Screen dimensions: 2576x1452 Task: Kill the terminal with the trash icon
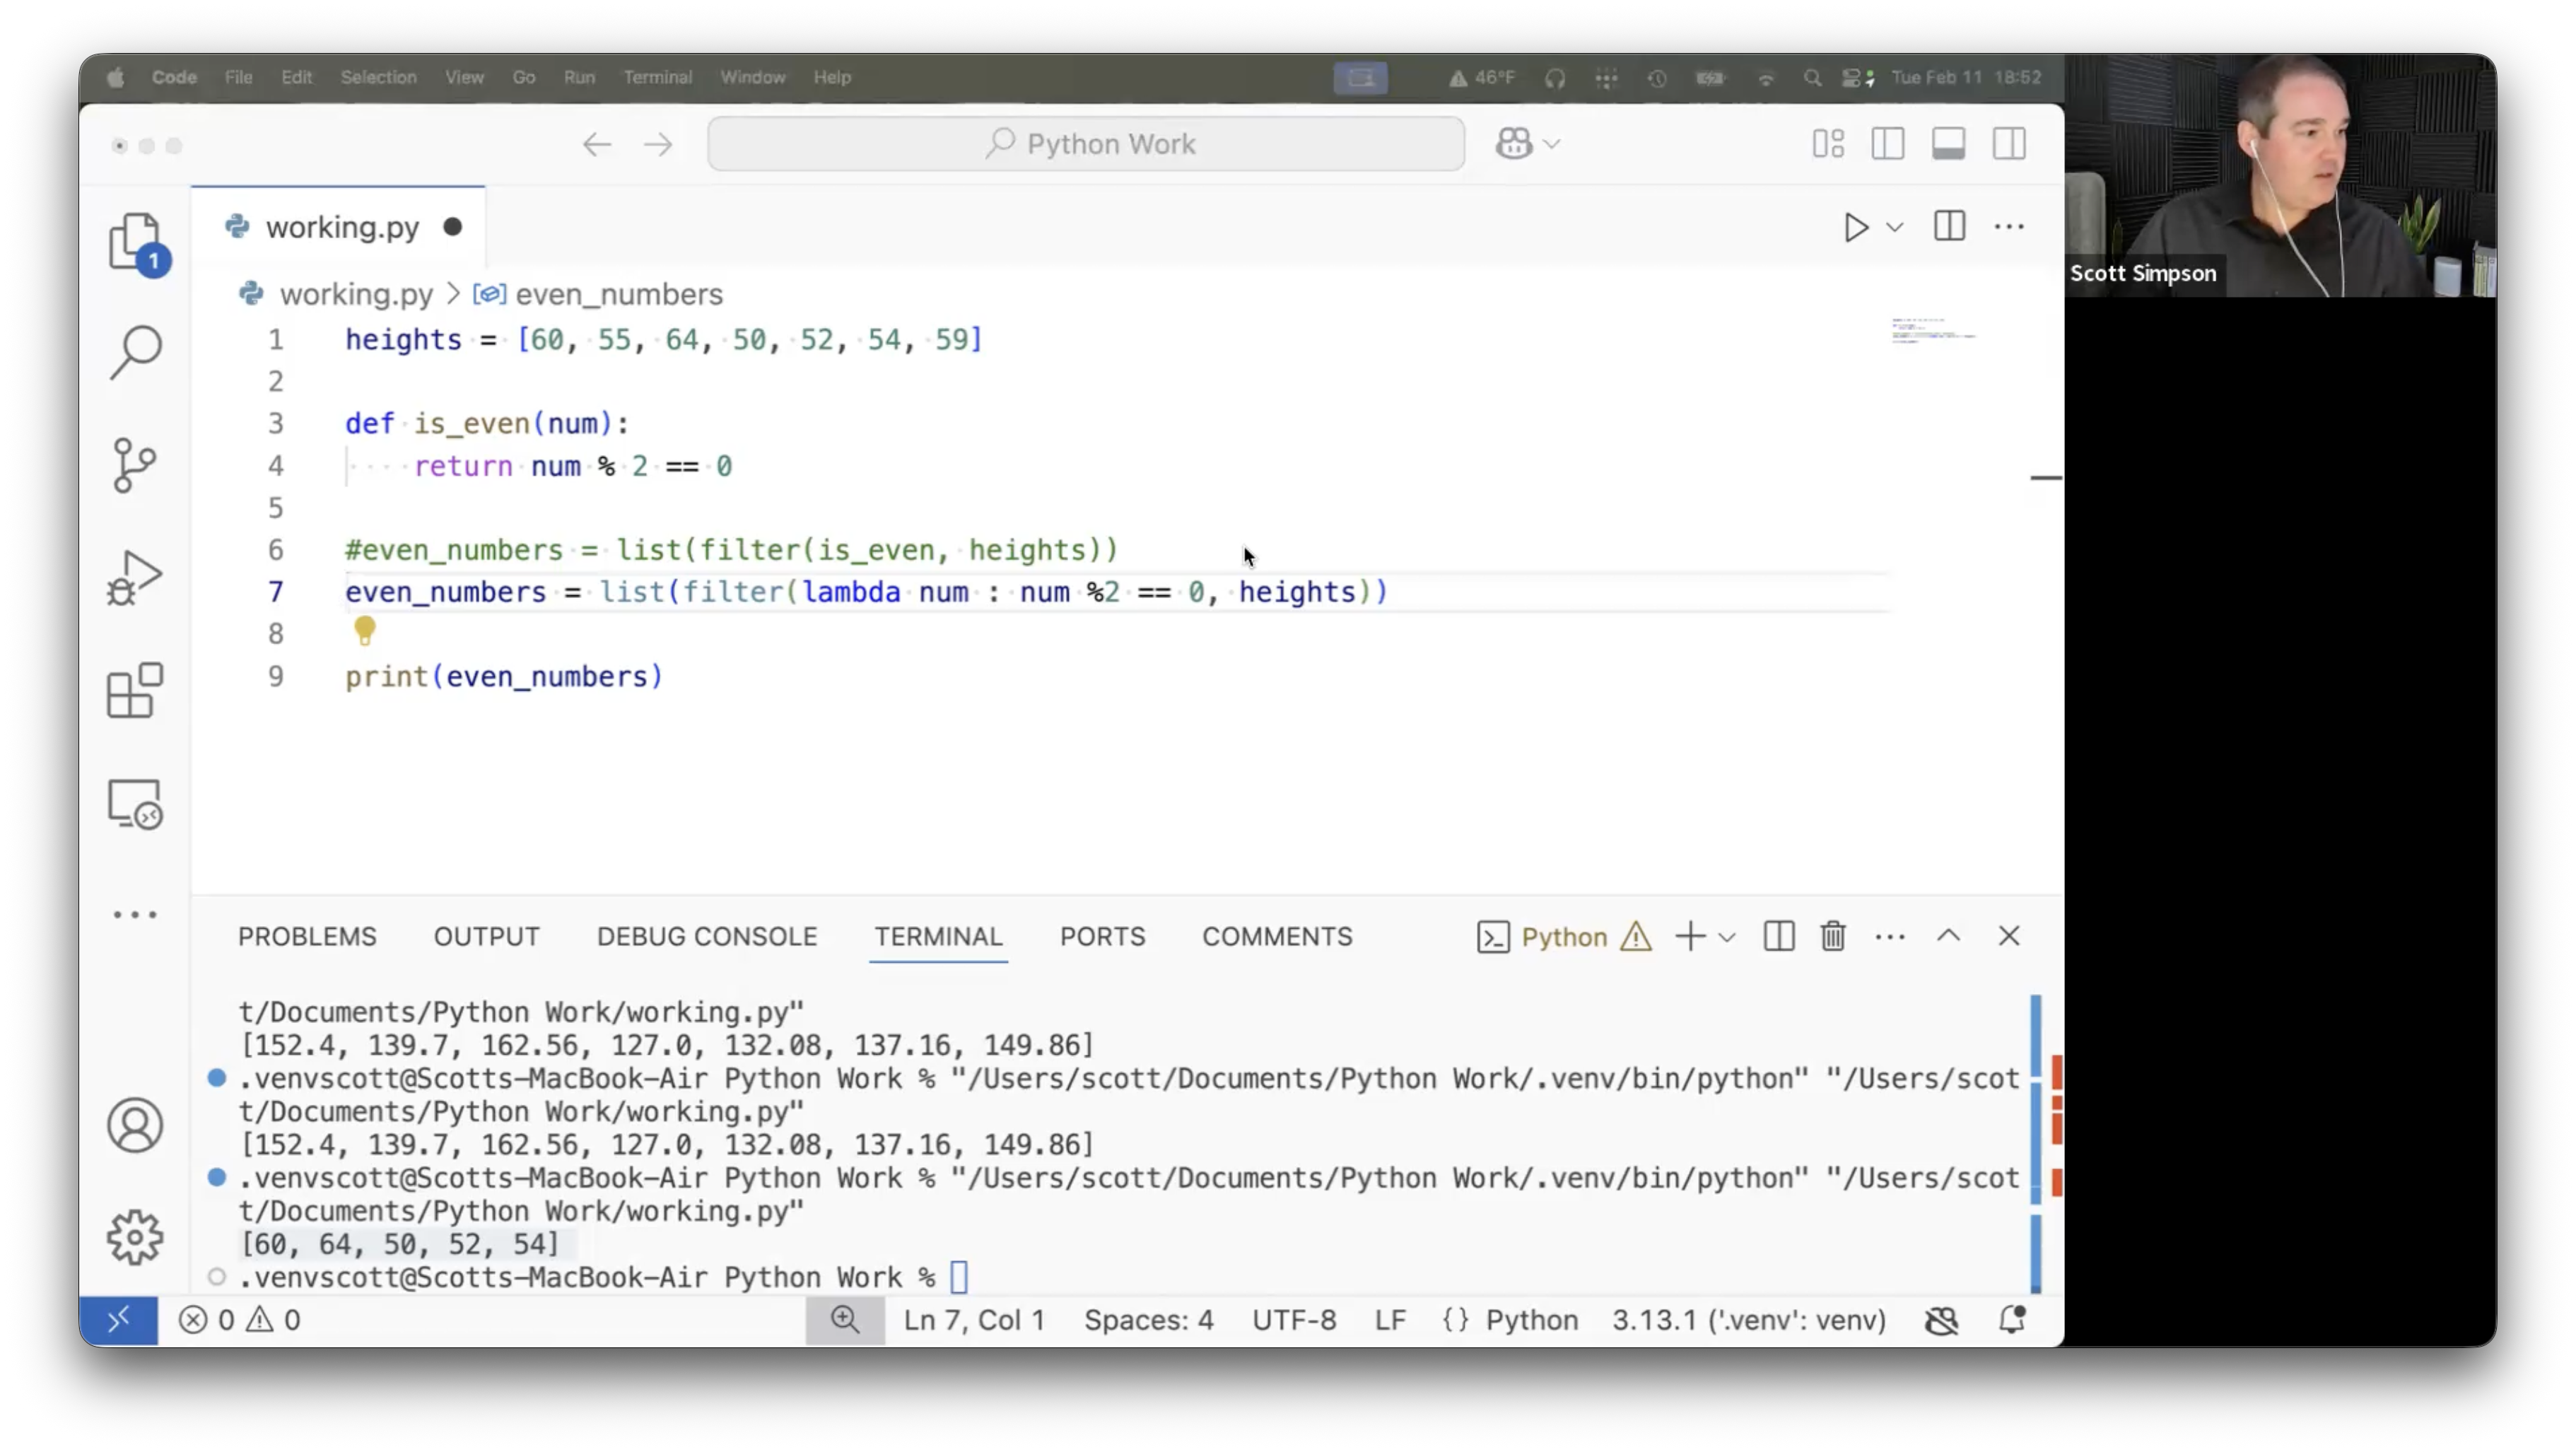click(1832, 936)
